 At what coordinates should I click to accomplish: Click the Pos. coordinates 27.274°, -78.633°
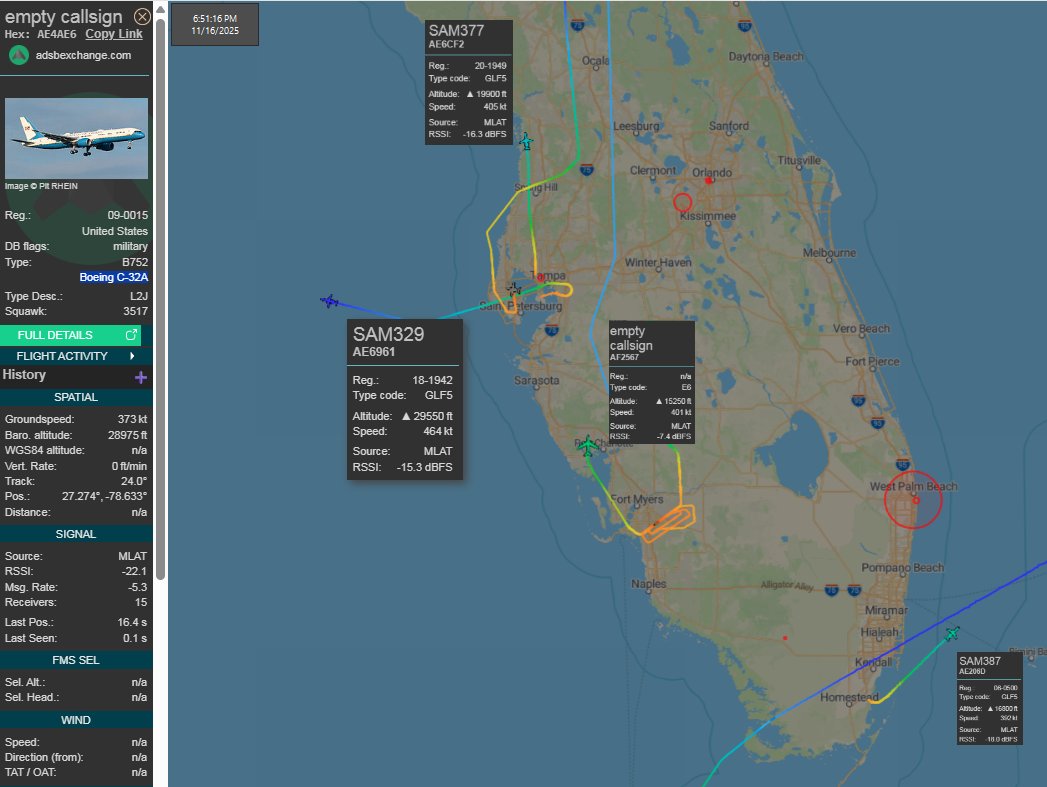click(x=104, y=497)
